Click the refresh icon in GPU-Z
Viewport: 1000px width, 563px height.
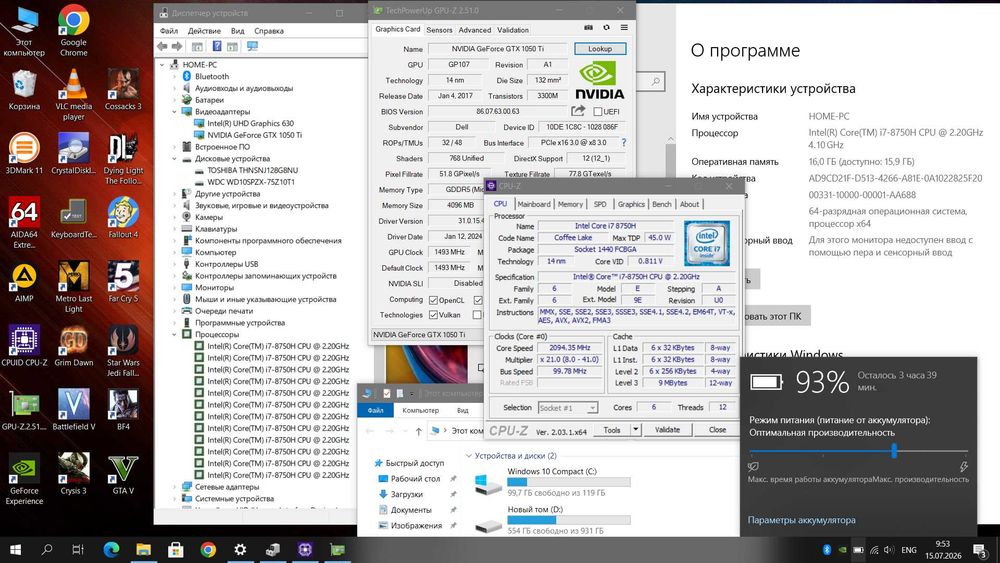[607, 27]
